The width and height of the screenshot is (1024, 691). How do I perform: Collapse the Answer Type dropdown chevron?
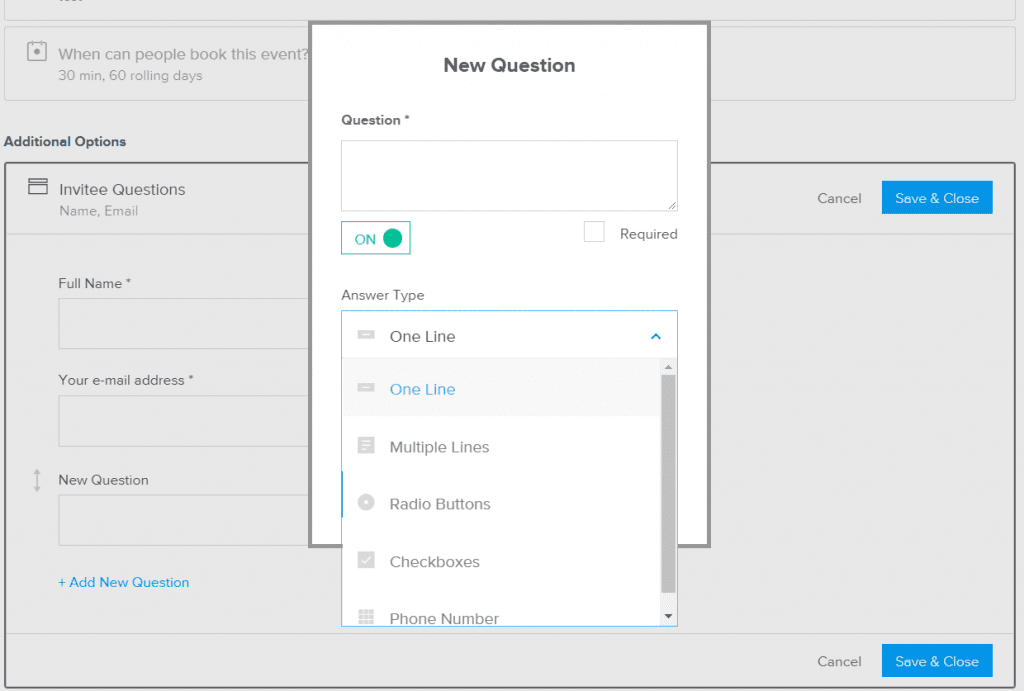656,336
